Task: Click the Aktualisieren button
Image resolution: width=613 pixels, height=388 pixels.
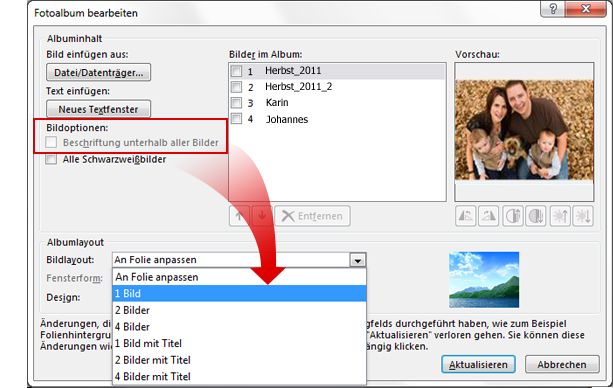Action: pos(478,365)
